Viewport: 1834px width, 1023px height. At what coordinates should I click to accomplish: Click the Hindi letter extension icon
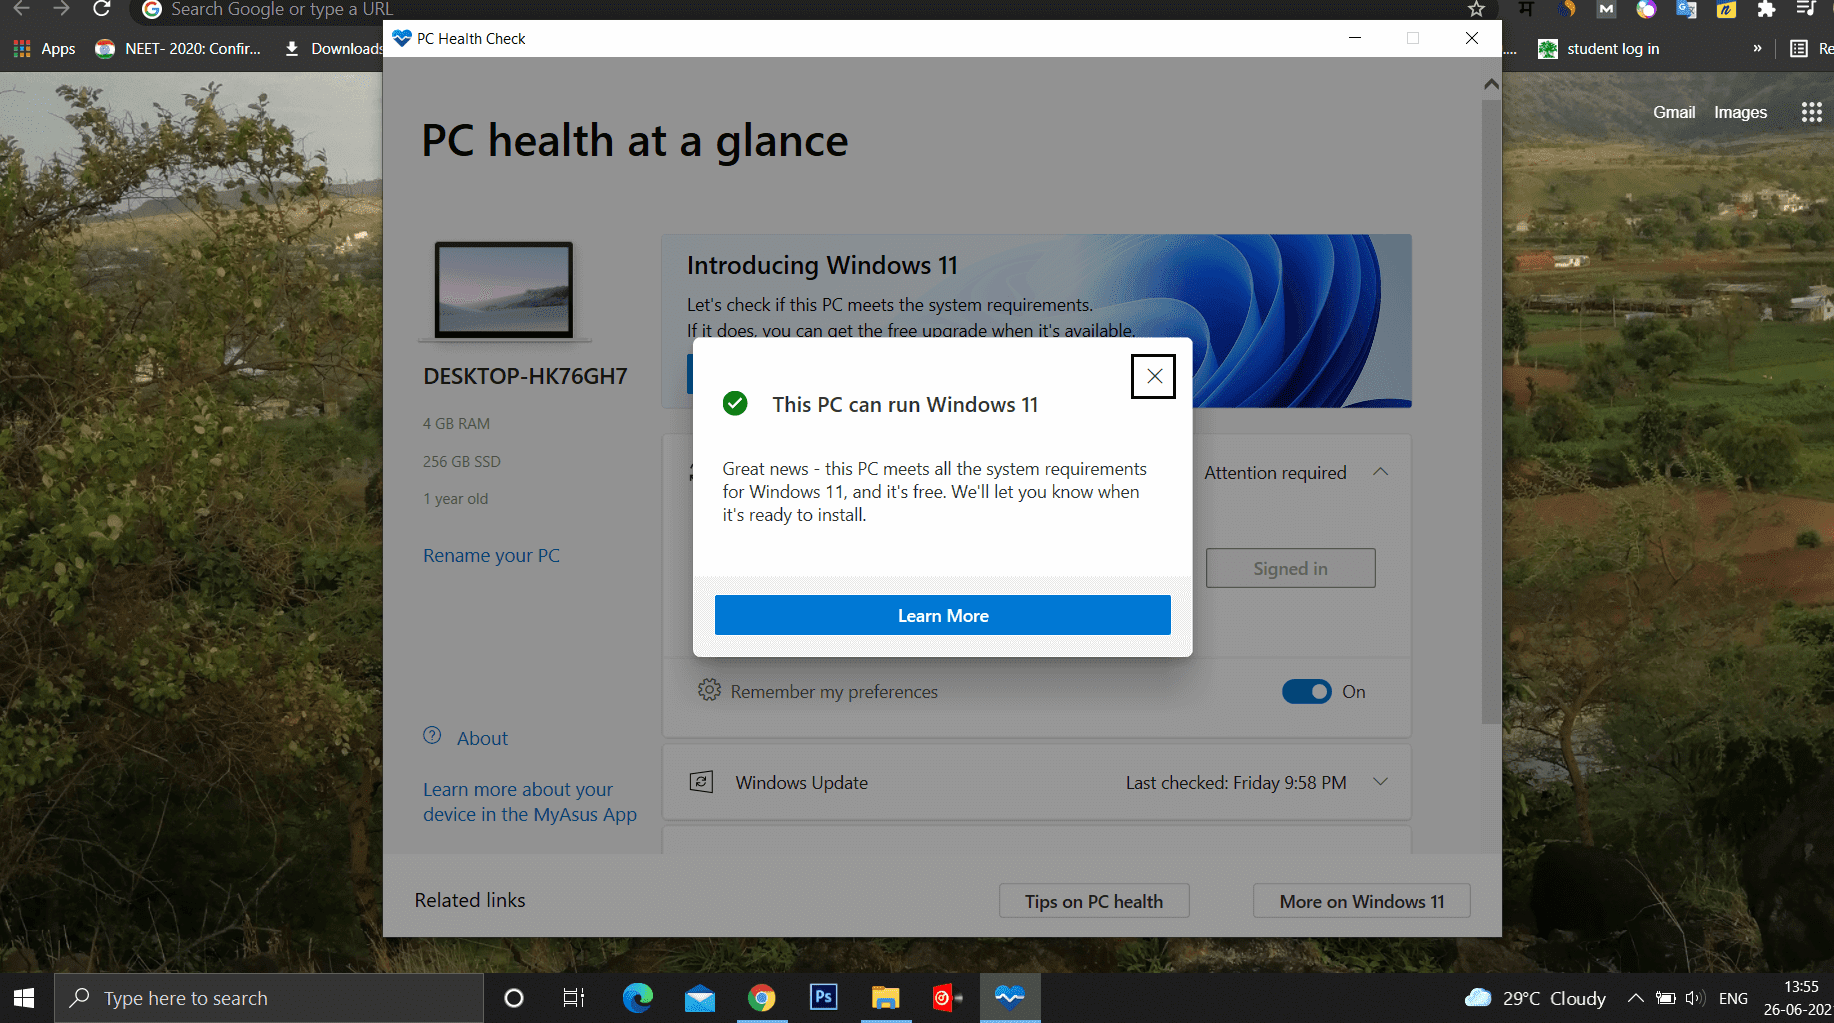pos(1526,9)
